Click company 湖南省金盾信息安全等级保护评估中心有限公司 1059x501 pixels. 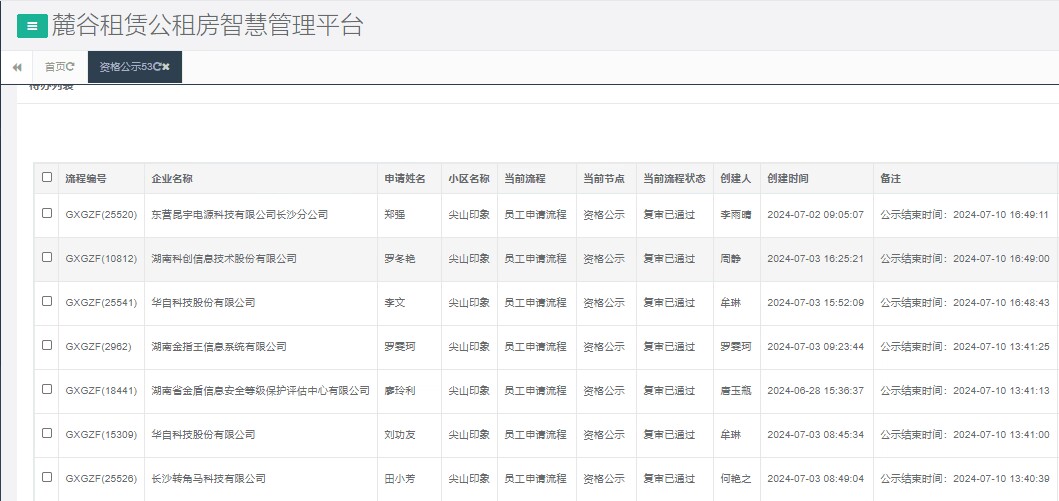(x=261, y=391)
